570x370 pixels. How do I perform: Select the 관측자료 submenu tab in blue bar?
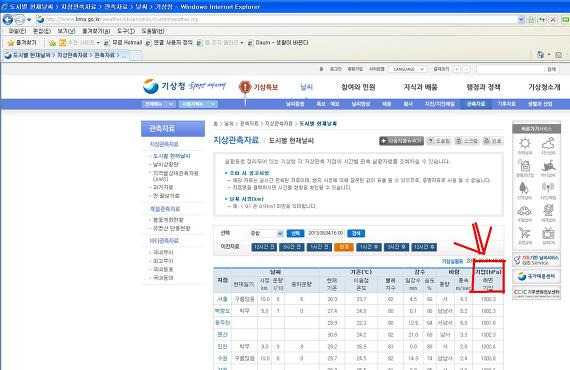pos(476,104)
